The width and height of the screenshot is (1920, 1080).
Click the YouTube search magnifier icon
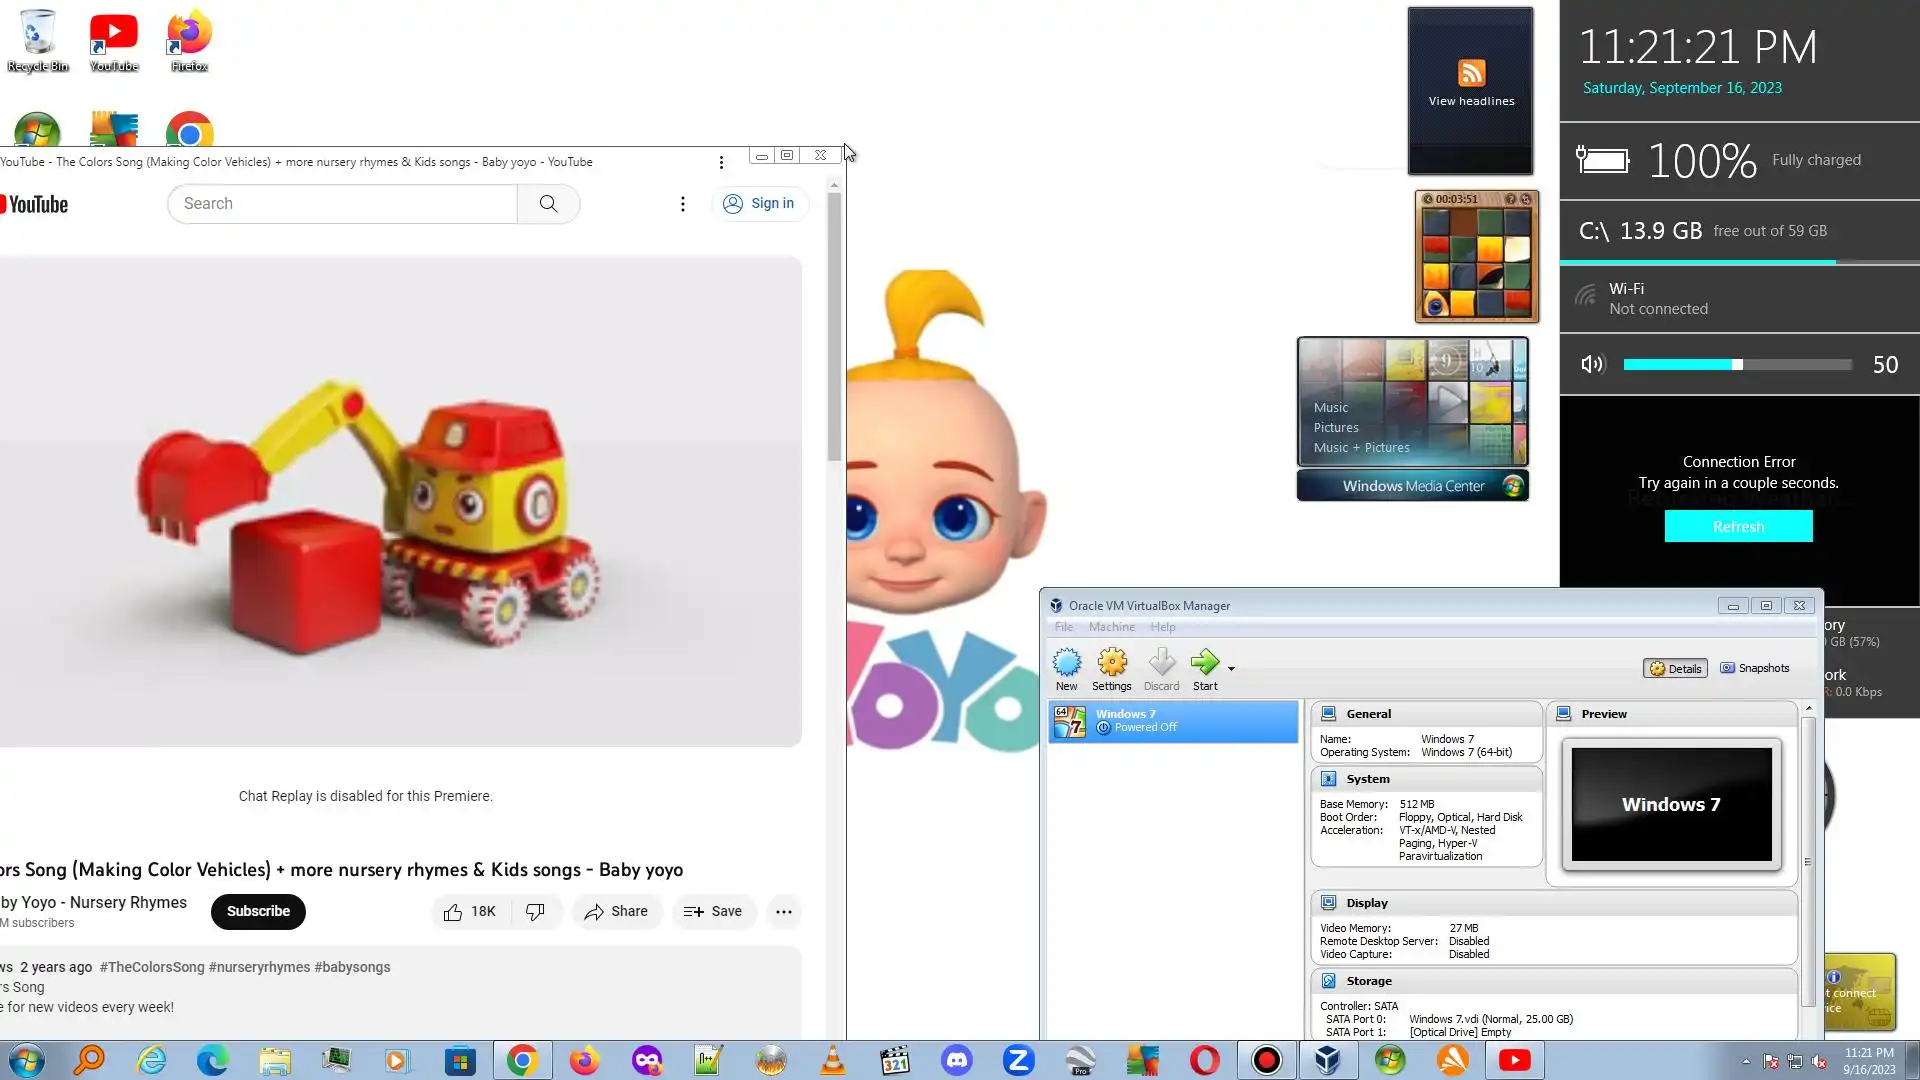pos(548,204)
